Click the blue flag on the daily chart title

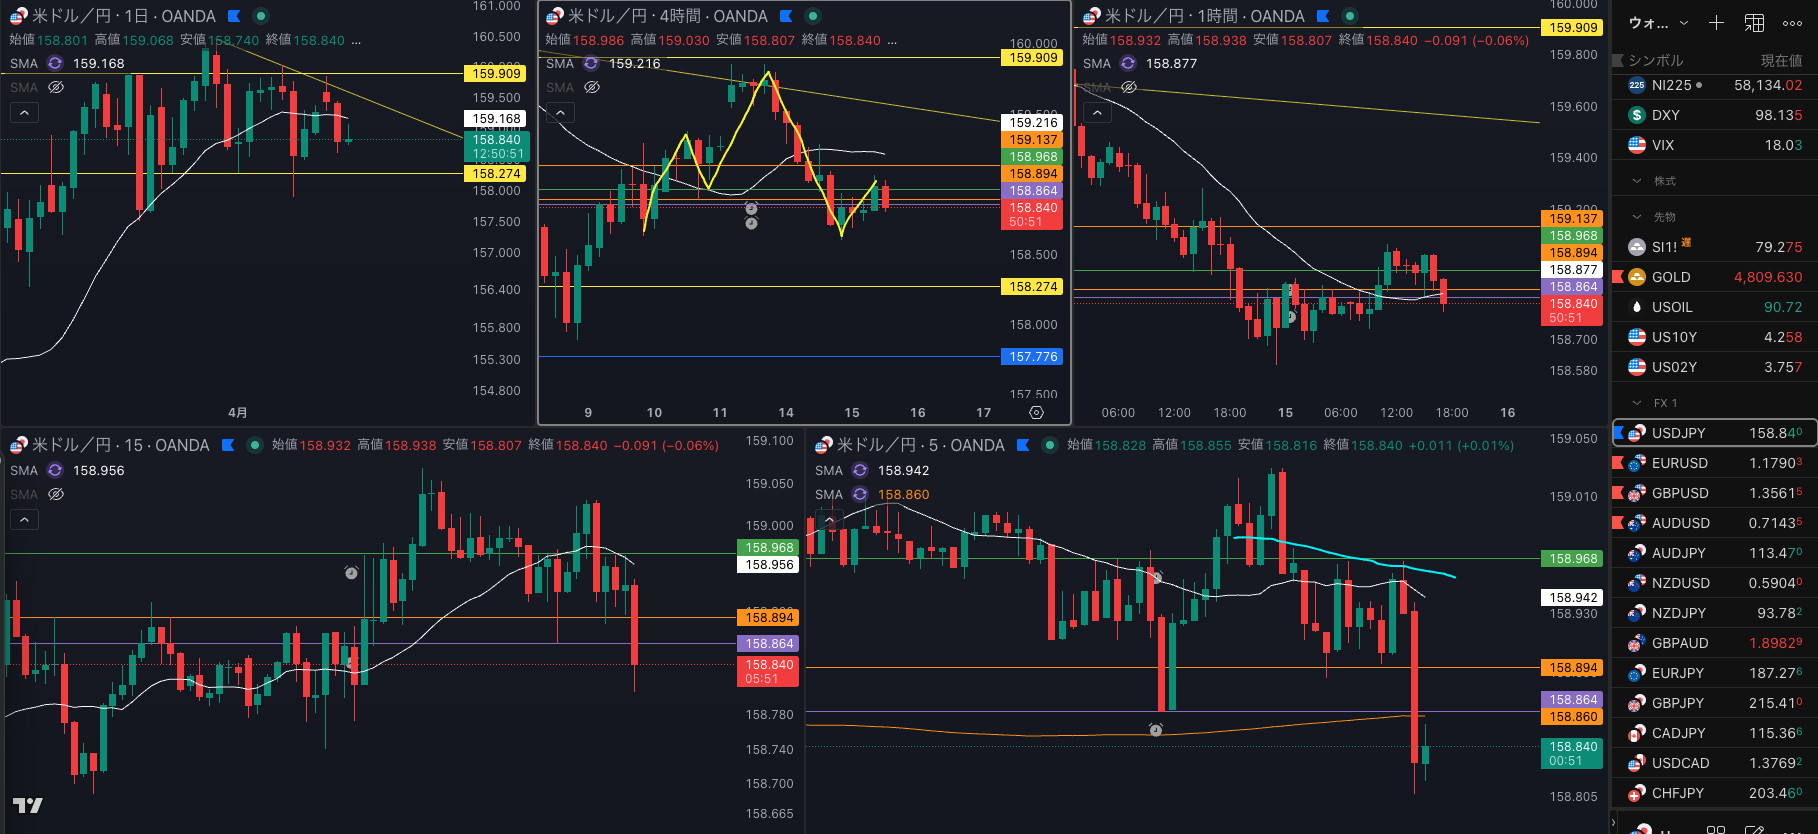click(x=234, y=16)
